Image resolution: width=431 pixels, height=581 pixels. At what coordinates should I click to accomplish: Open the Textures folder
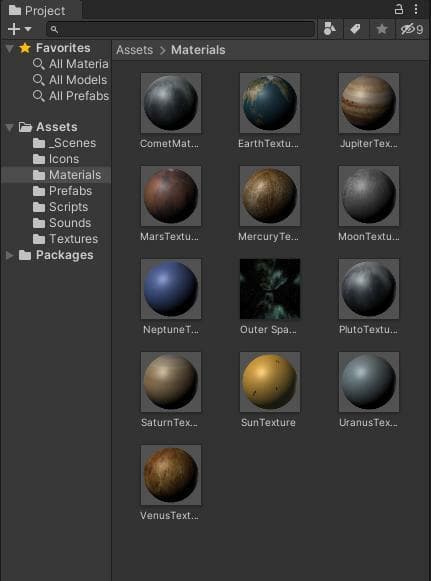point(73,239)
